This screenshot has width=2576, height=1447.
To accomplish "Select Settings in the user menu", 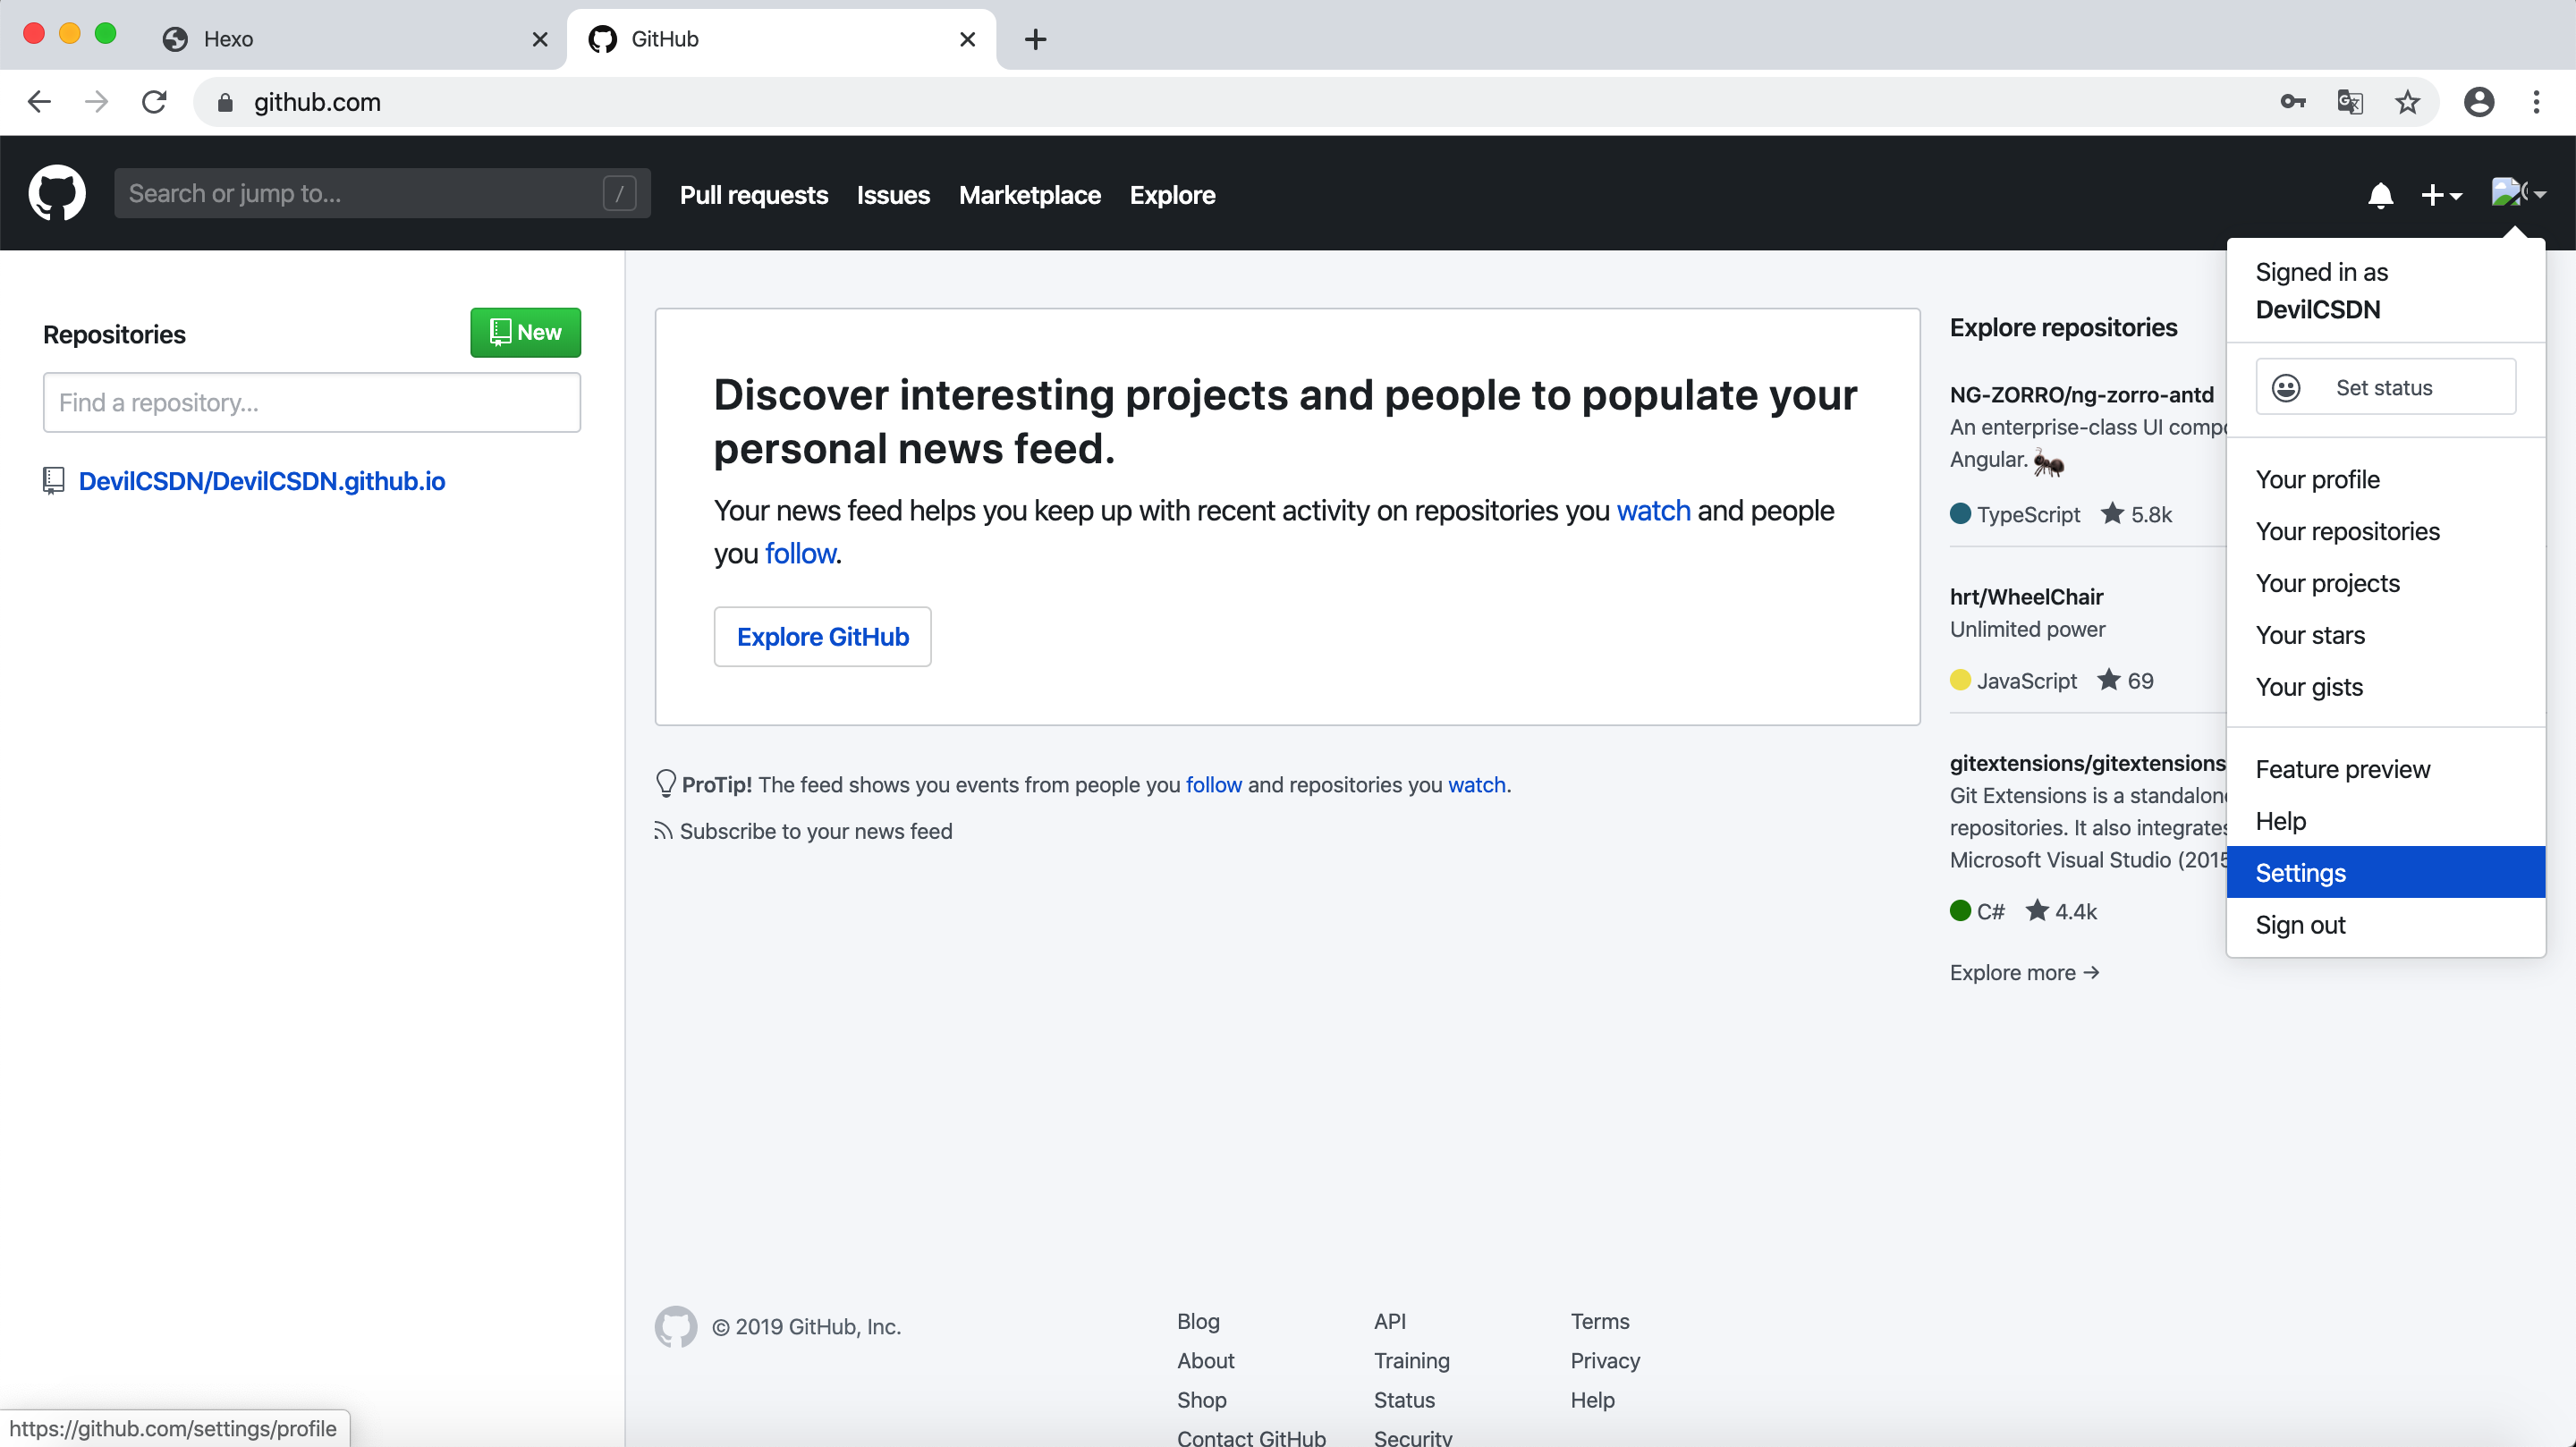I will tap(2300, 873).
